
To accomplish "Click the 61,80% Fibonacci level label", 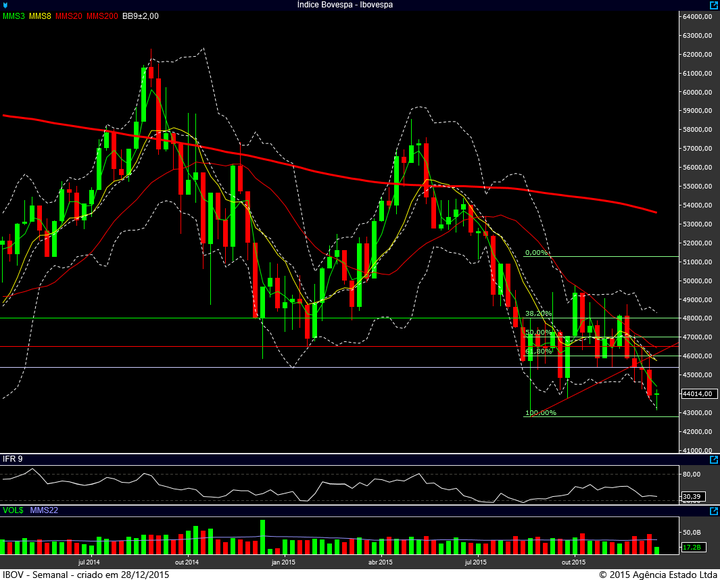I will [538, 351].
